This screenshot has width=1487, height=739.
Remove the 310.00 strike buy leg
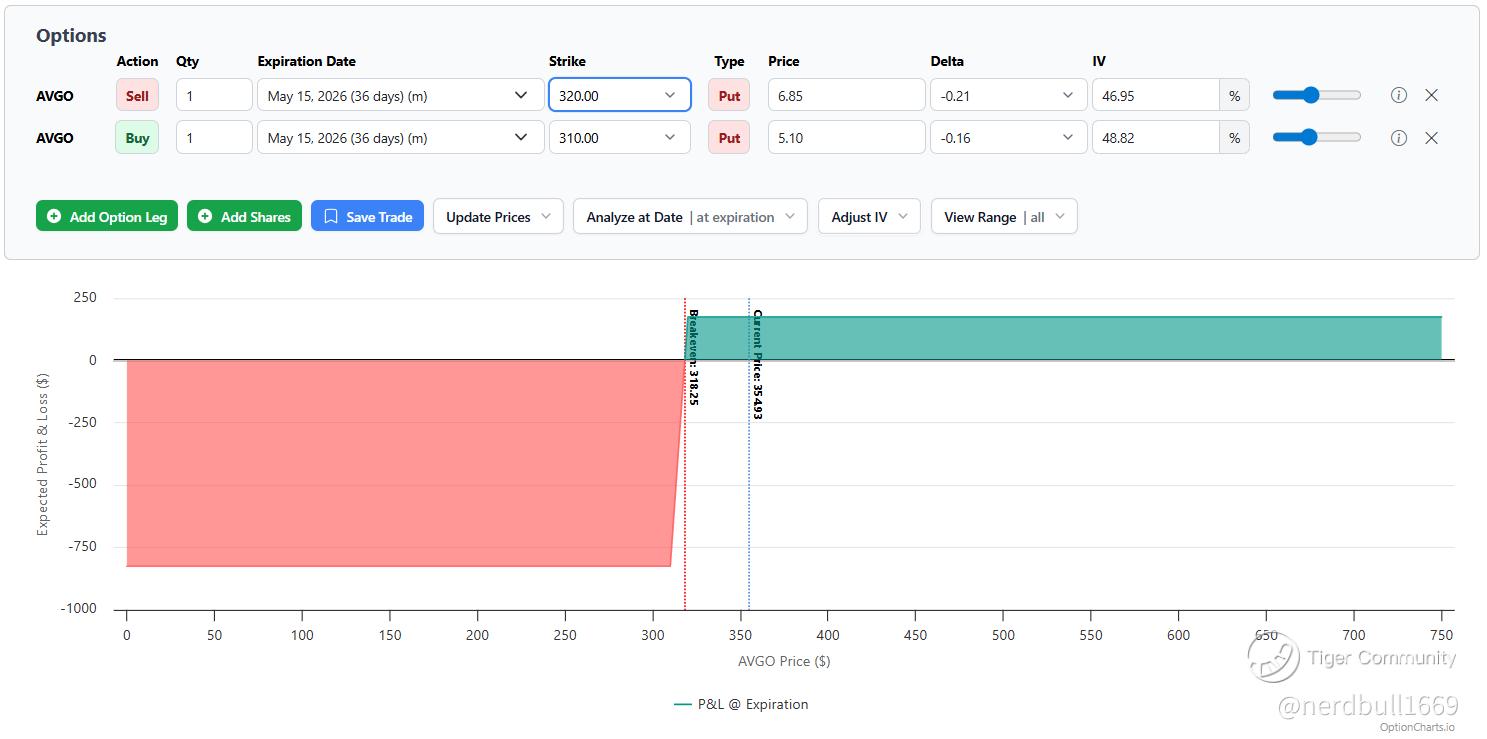pyautogui.click(x=1431, y=138)
